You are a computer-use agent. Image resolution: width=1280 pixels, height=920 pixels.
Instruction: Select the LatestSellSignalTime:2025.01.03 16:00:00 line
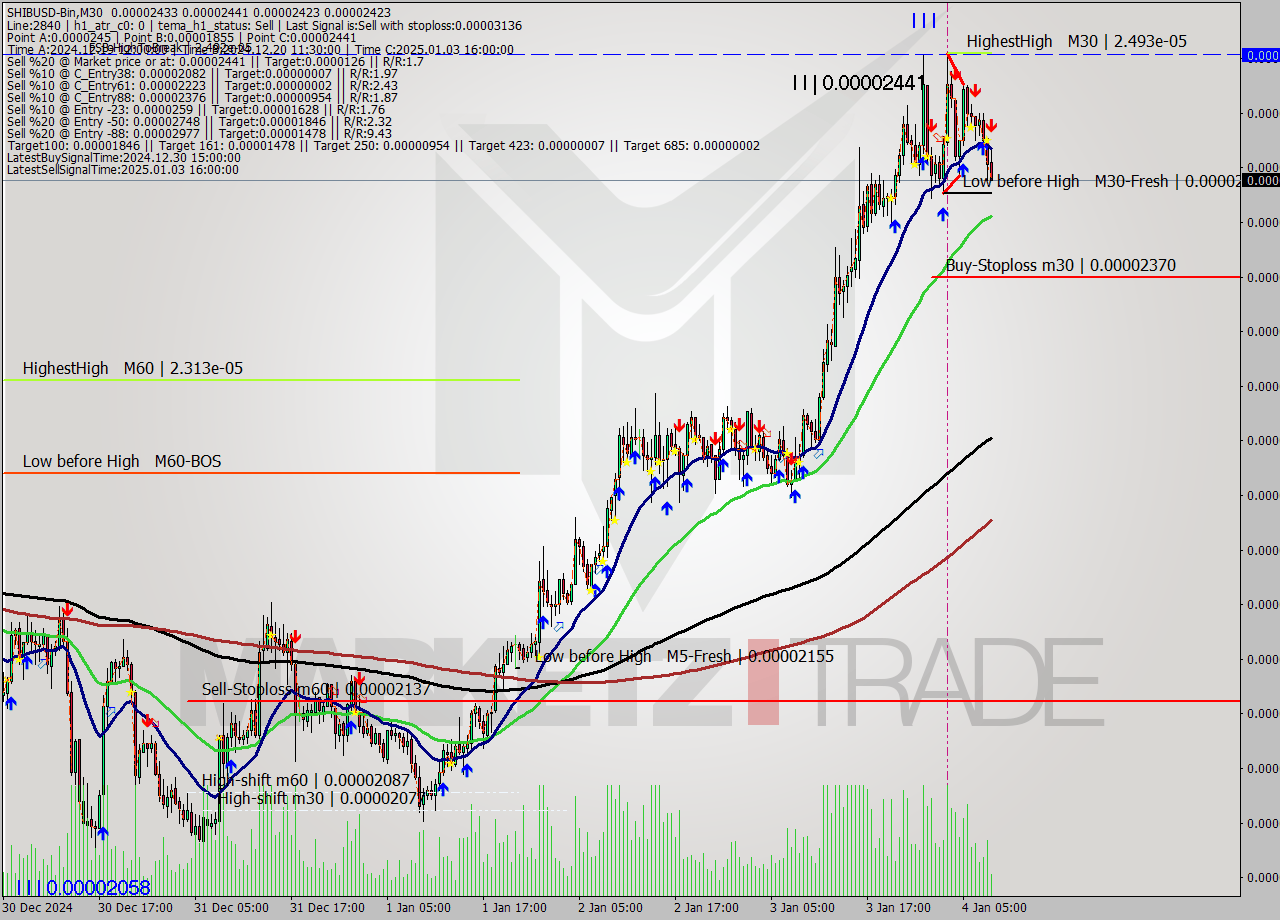[x=122, y=170]
